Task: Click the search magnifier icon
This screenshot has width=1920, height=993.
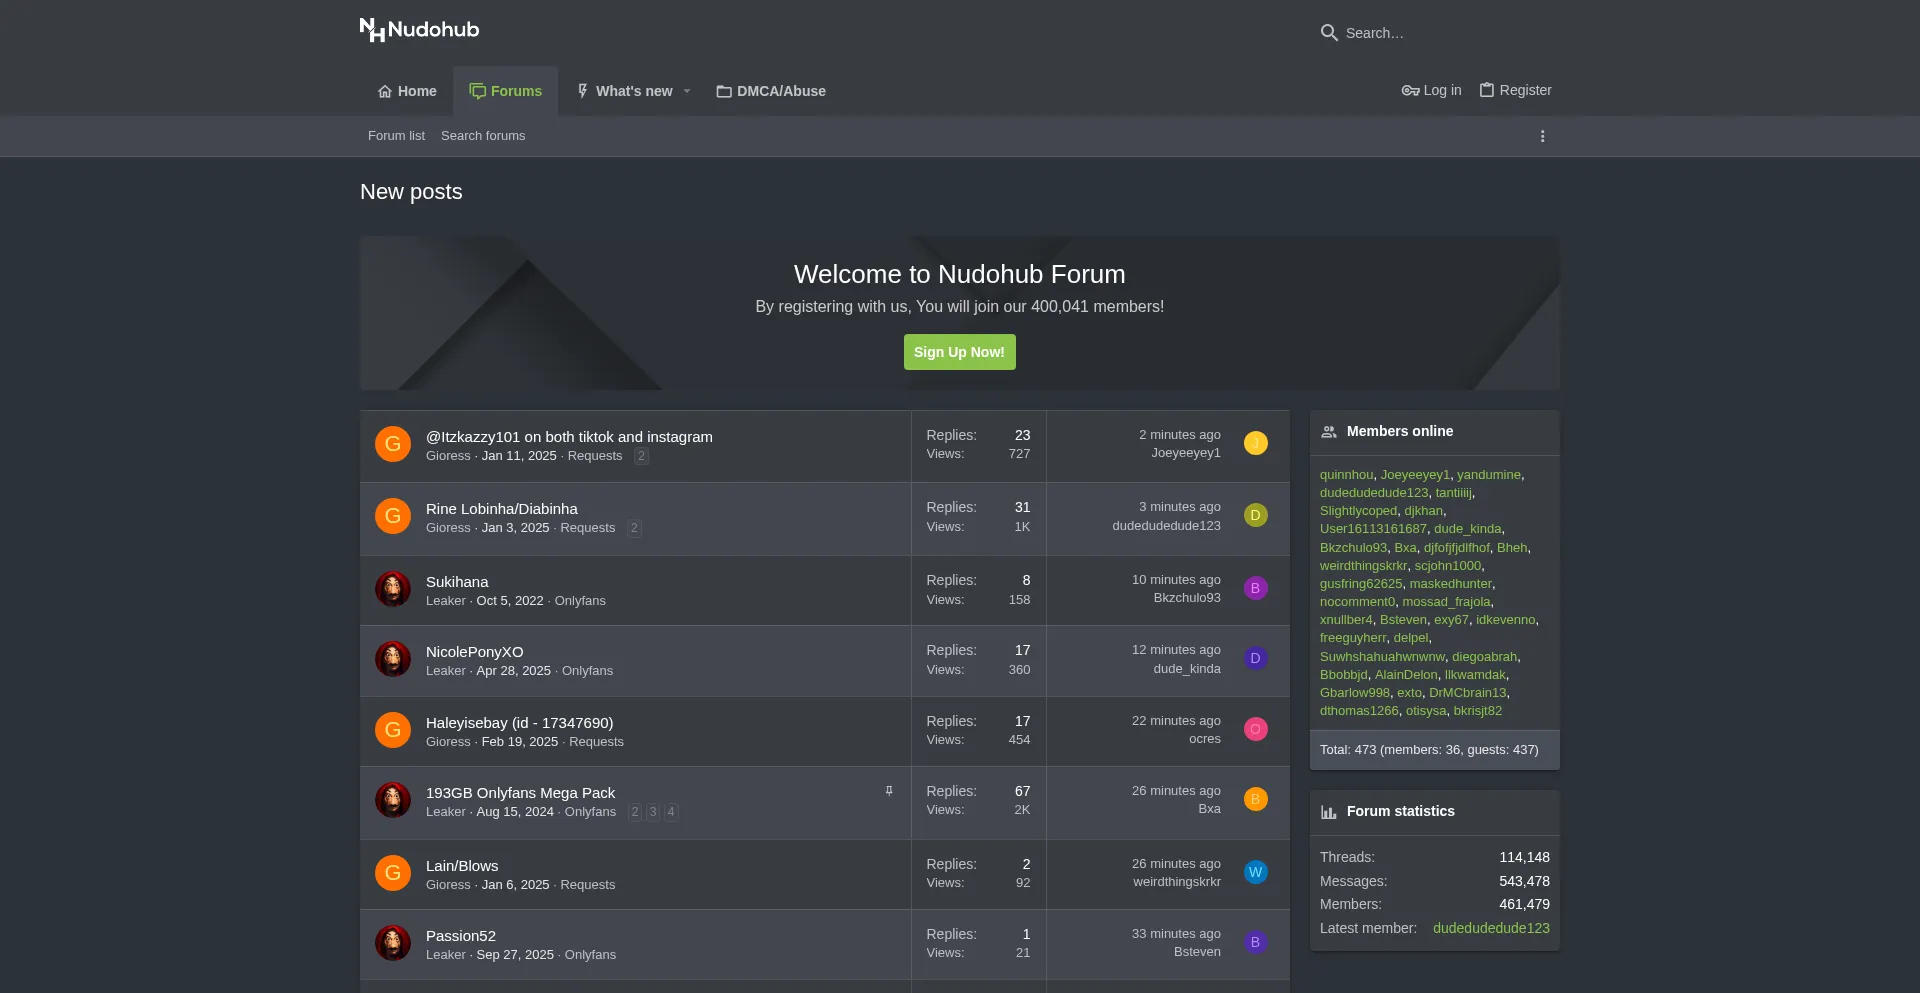Action: pos(1329,33)
